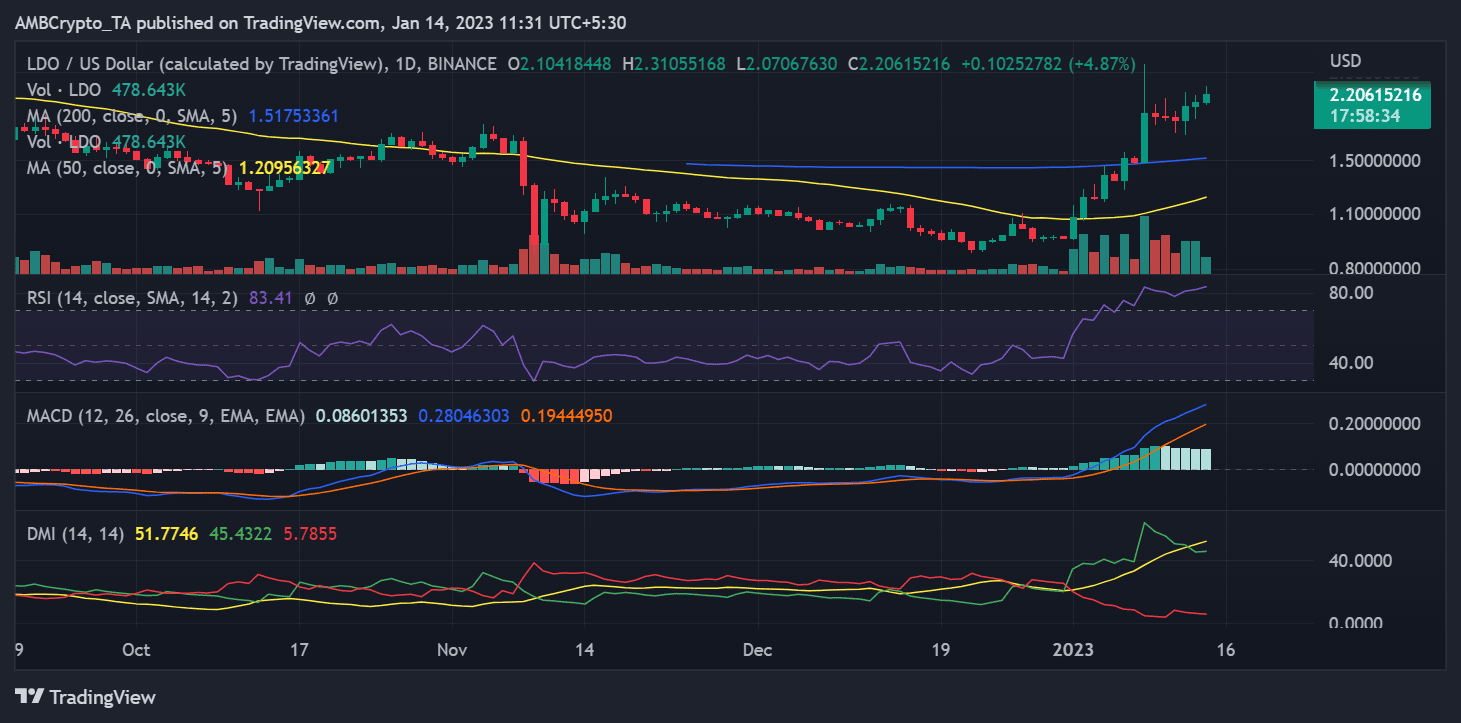Click the 0.20000000 level on MACD axis
The height and width of the screenshot is (723, 1461).
point(1375,424)
